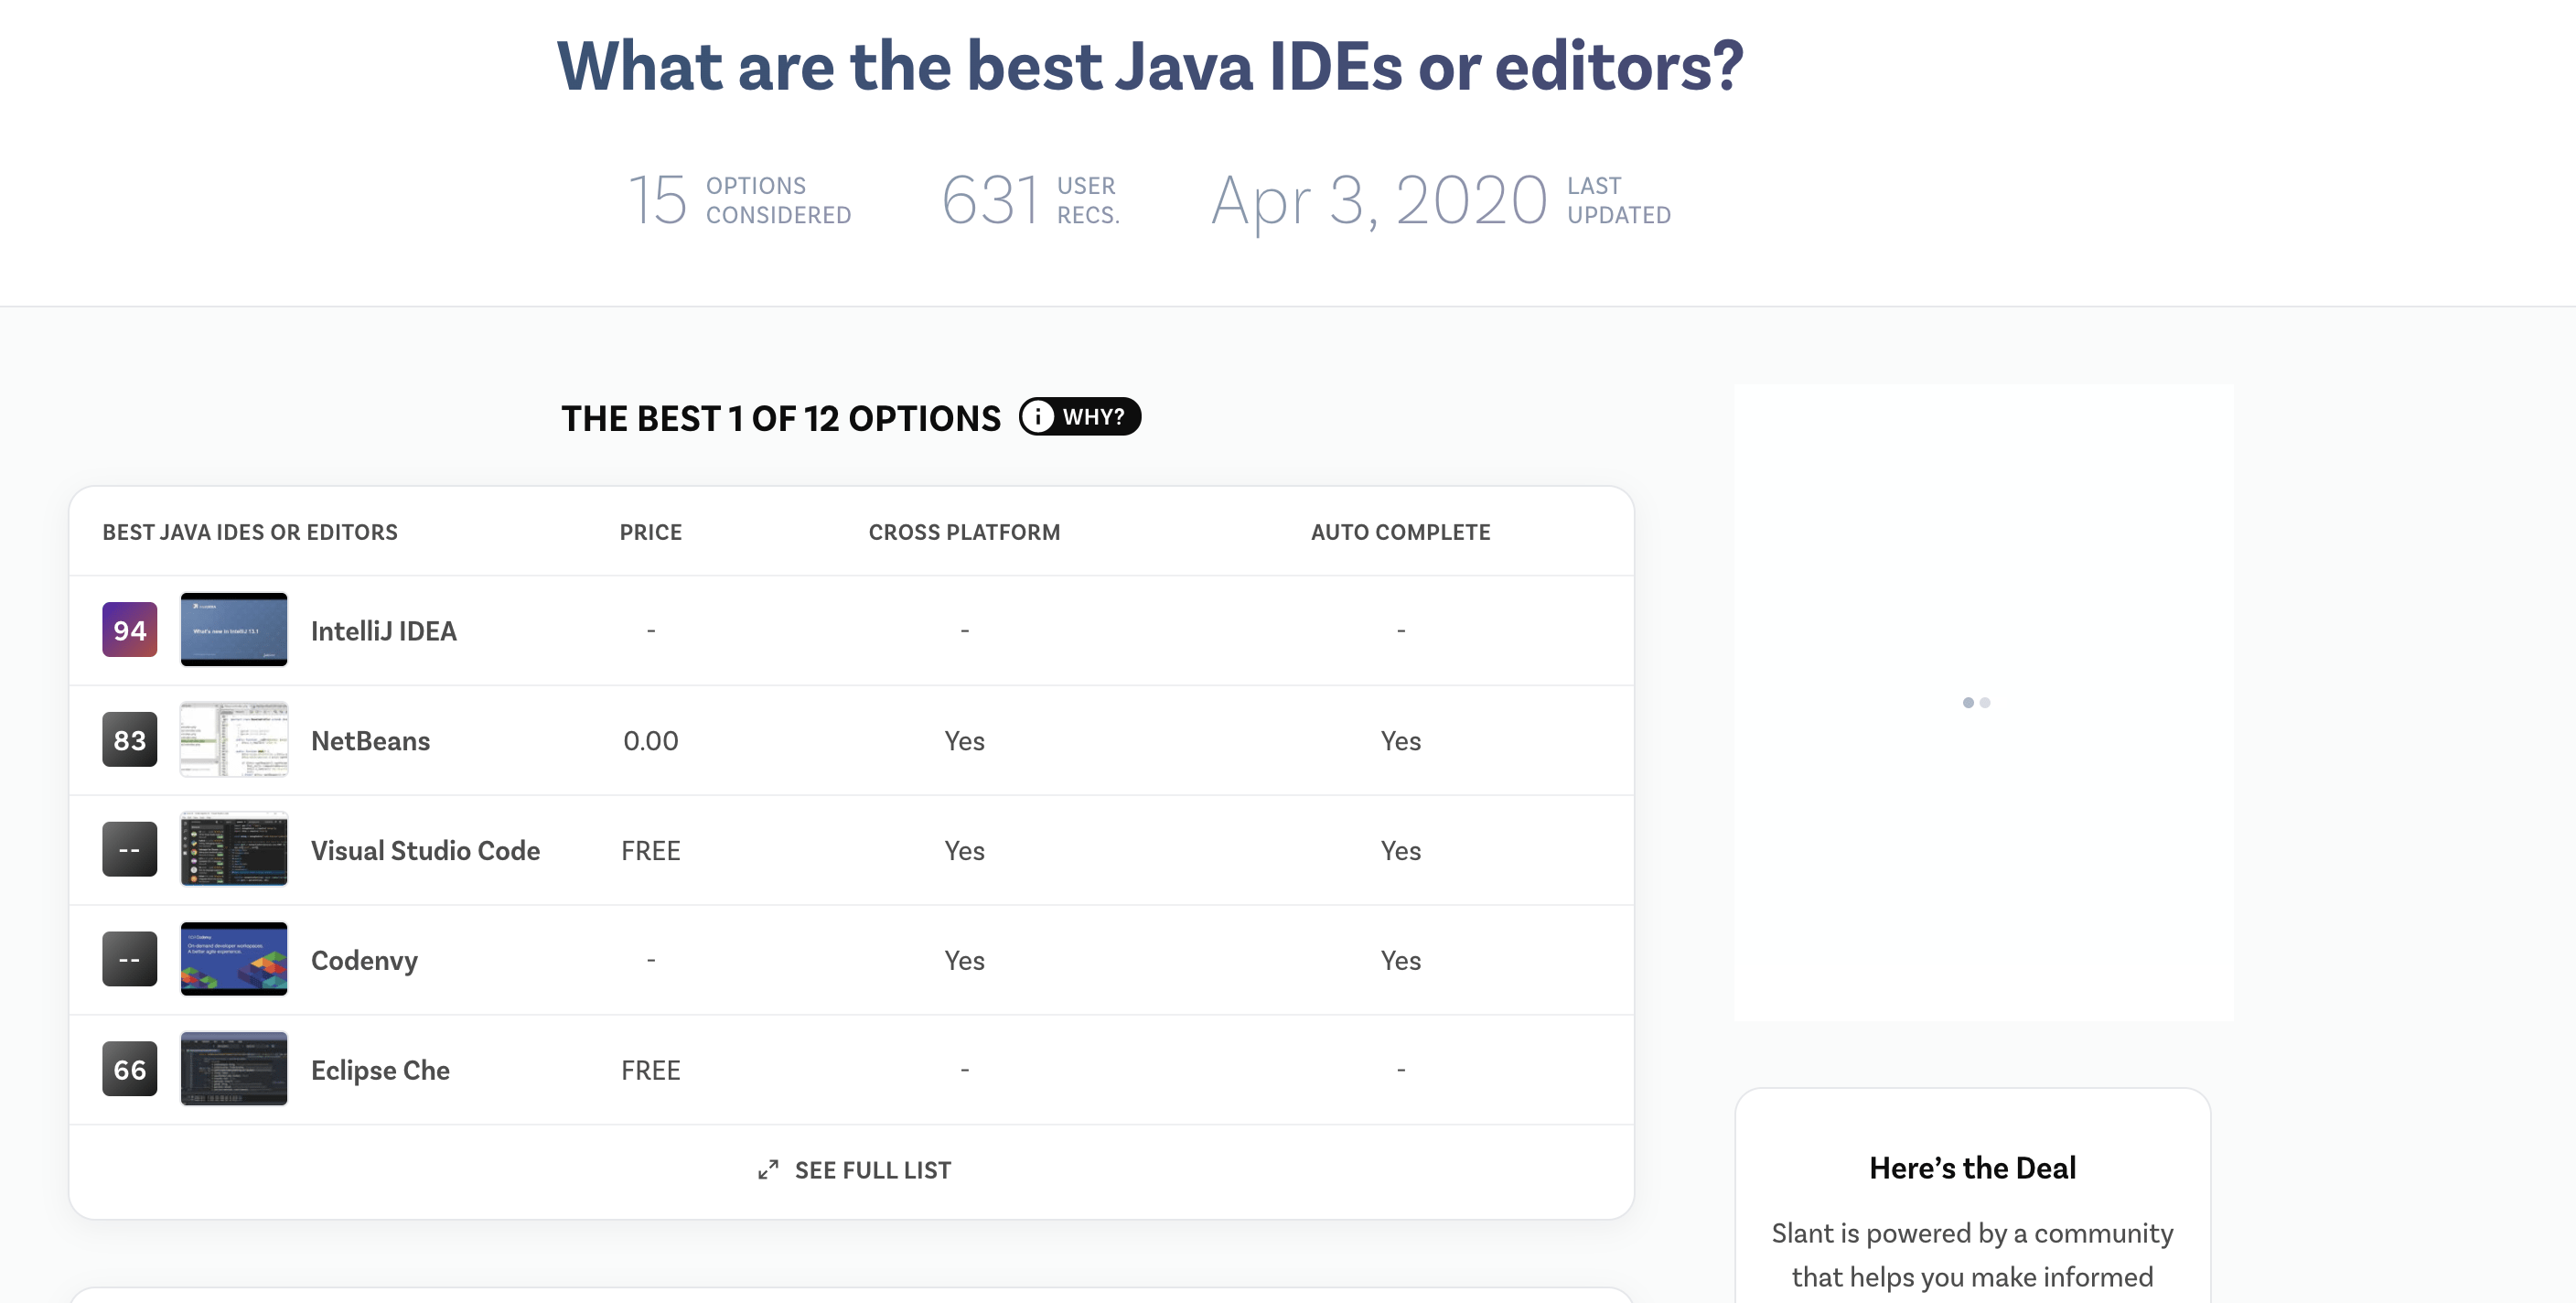Open the Codenvy option link
The width and height of the screenshot is (2576, 1303).
tap(365, 961)
